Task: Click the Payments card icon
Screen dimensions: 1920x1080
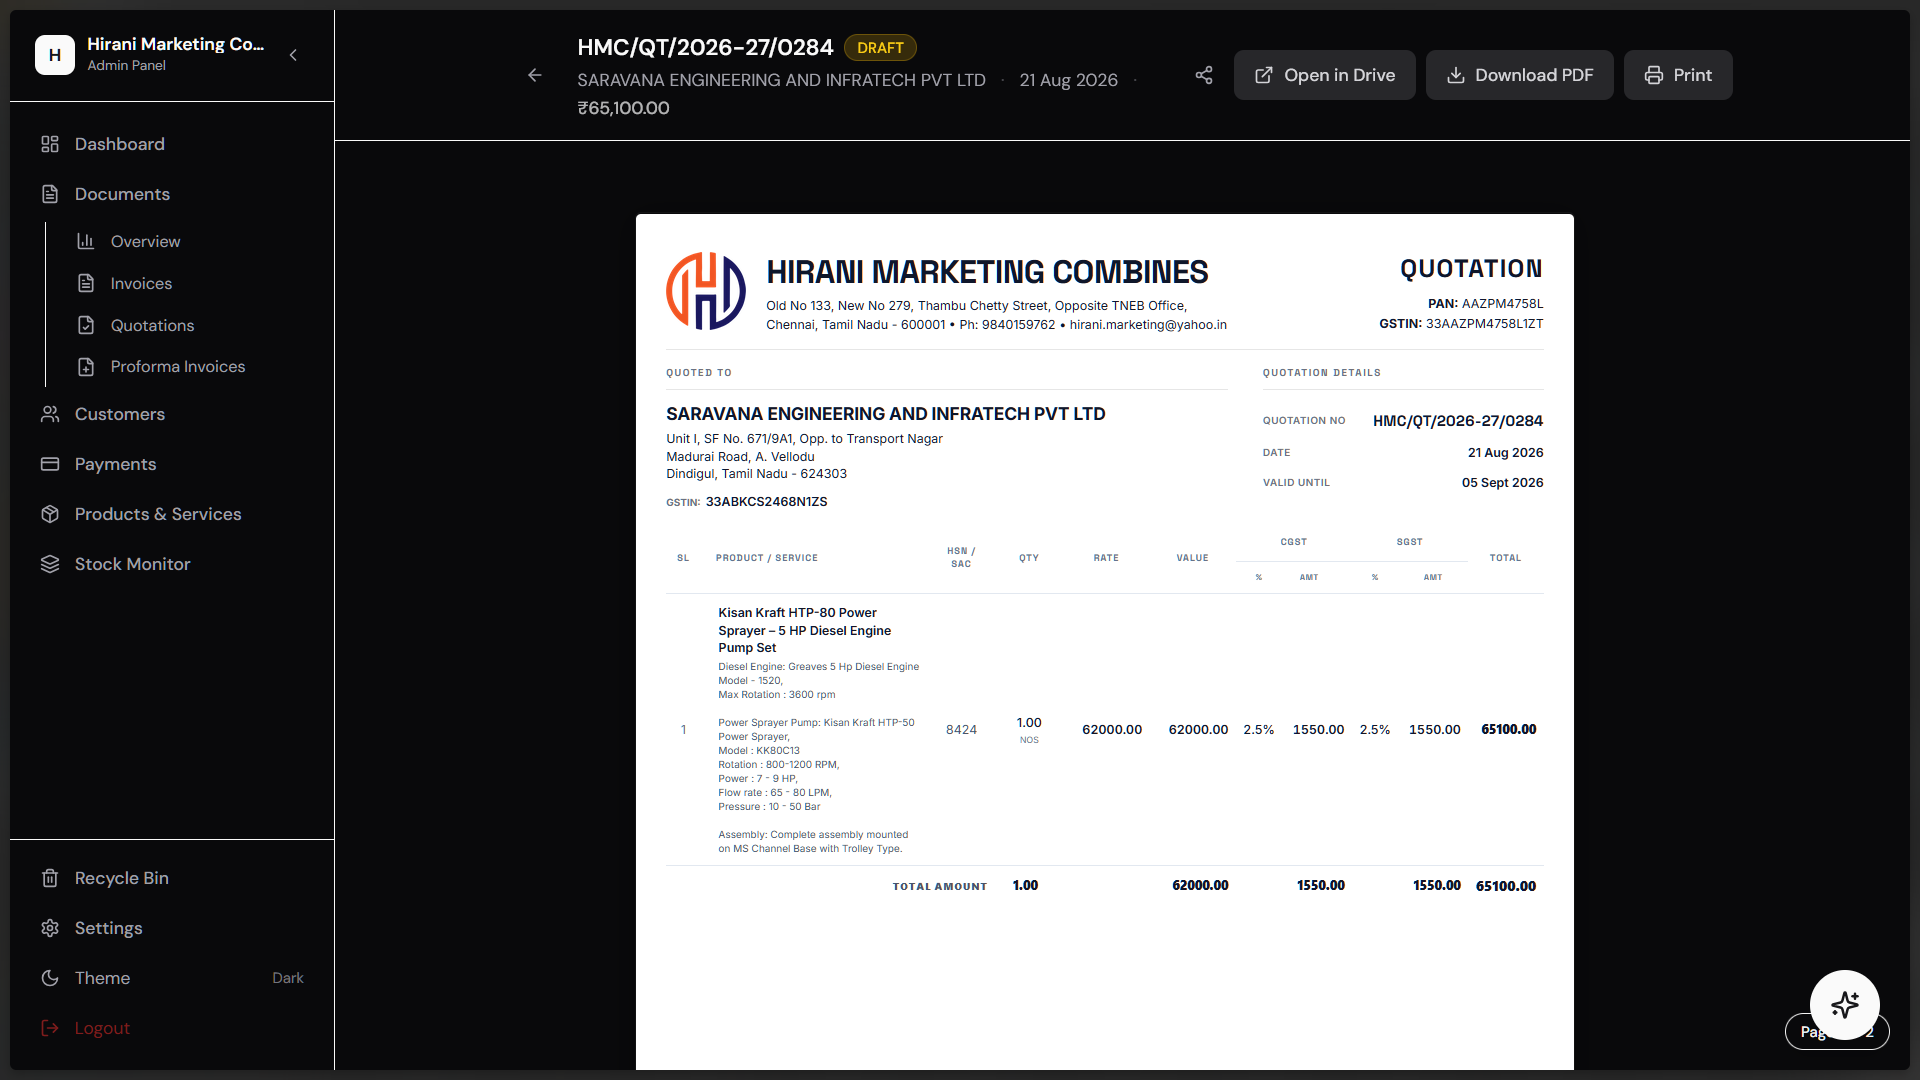Action: point(50,464)
